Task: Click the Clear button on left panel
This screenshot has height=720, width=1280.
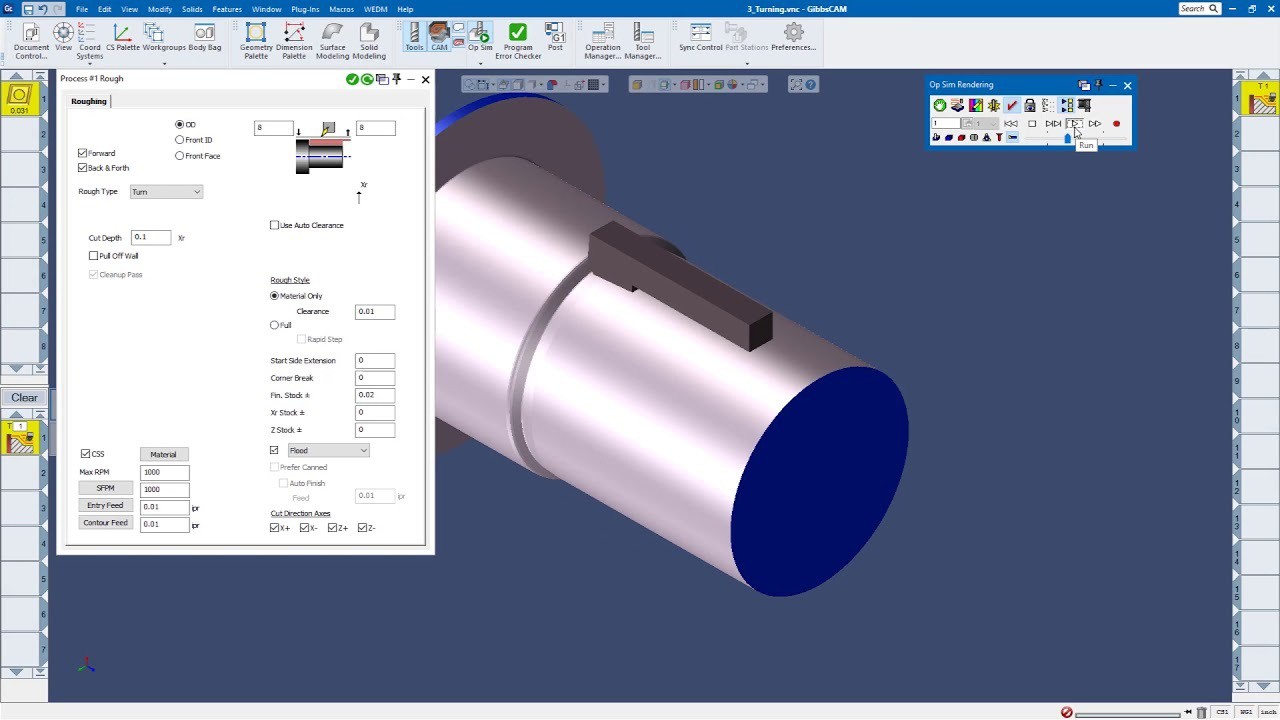Action: click(24, 398)
